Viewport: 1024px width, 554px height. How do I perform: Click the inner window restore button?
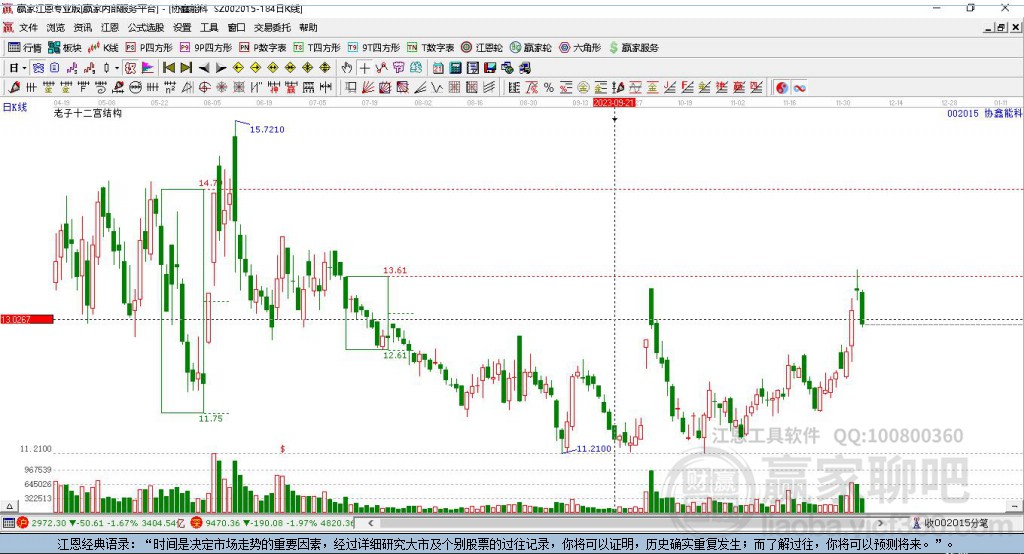coord(1001,27)
